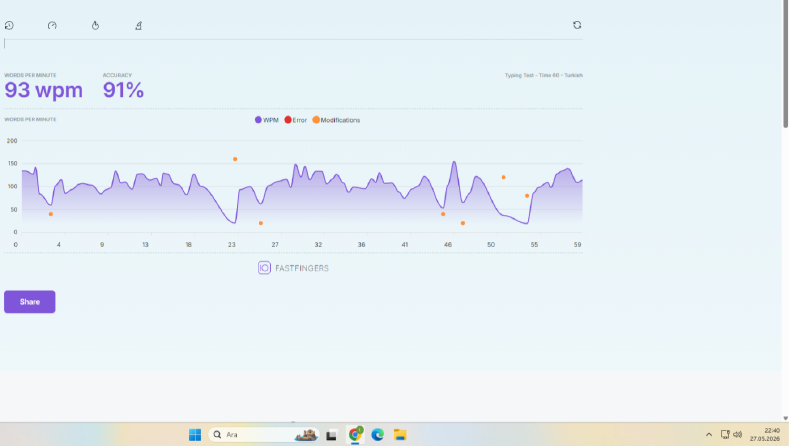Click the modification dot above second 23

(x=235, y=159)
